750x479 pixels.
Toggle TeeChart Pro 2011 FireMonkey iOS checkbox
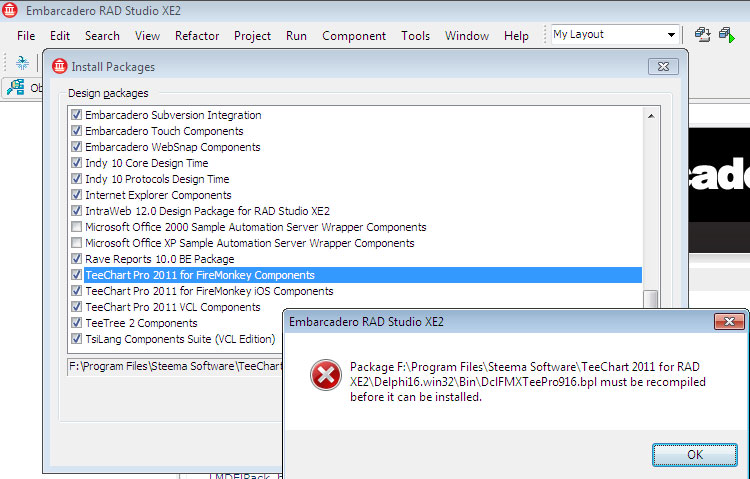point(76,290)
